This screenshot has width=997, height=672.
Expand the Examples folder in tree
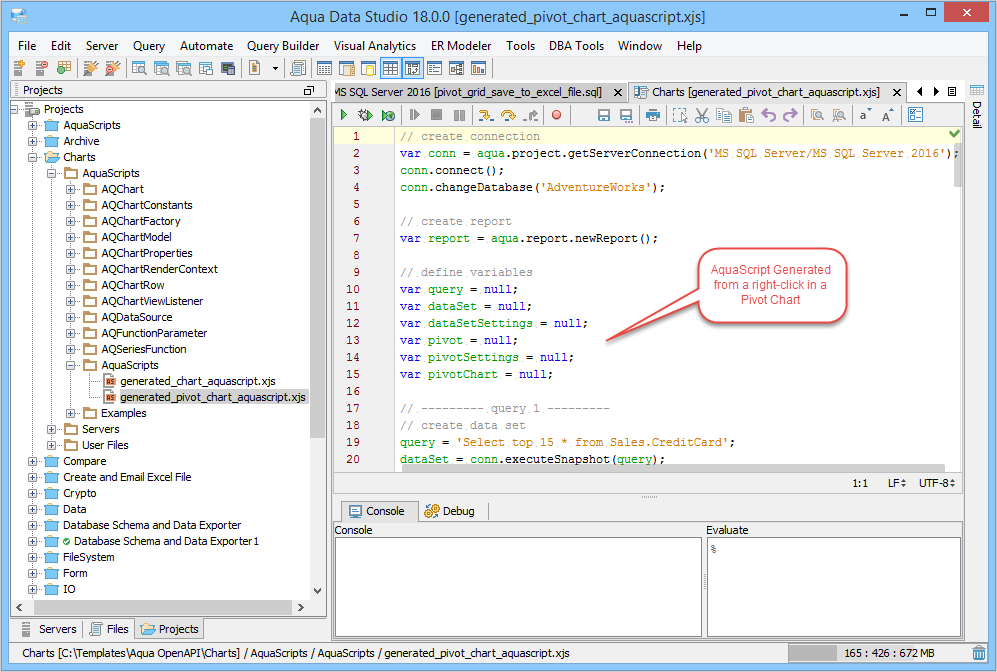71,413
